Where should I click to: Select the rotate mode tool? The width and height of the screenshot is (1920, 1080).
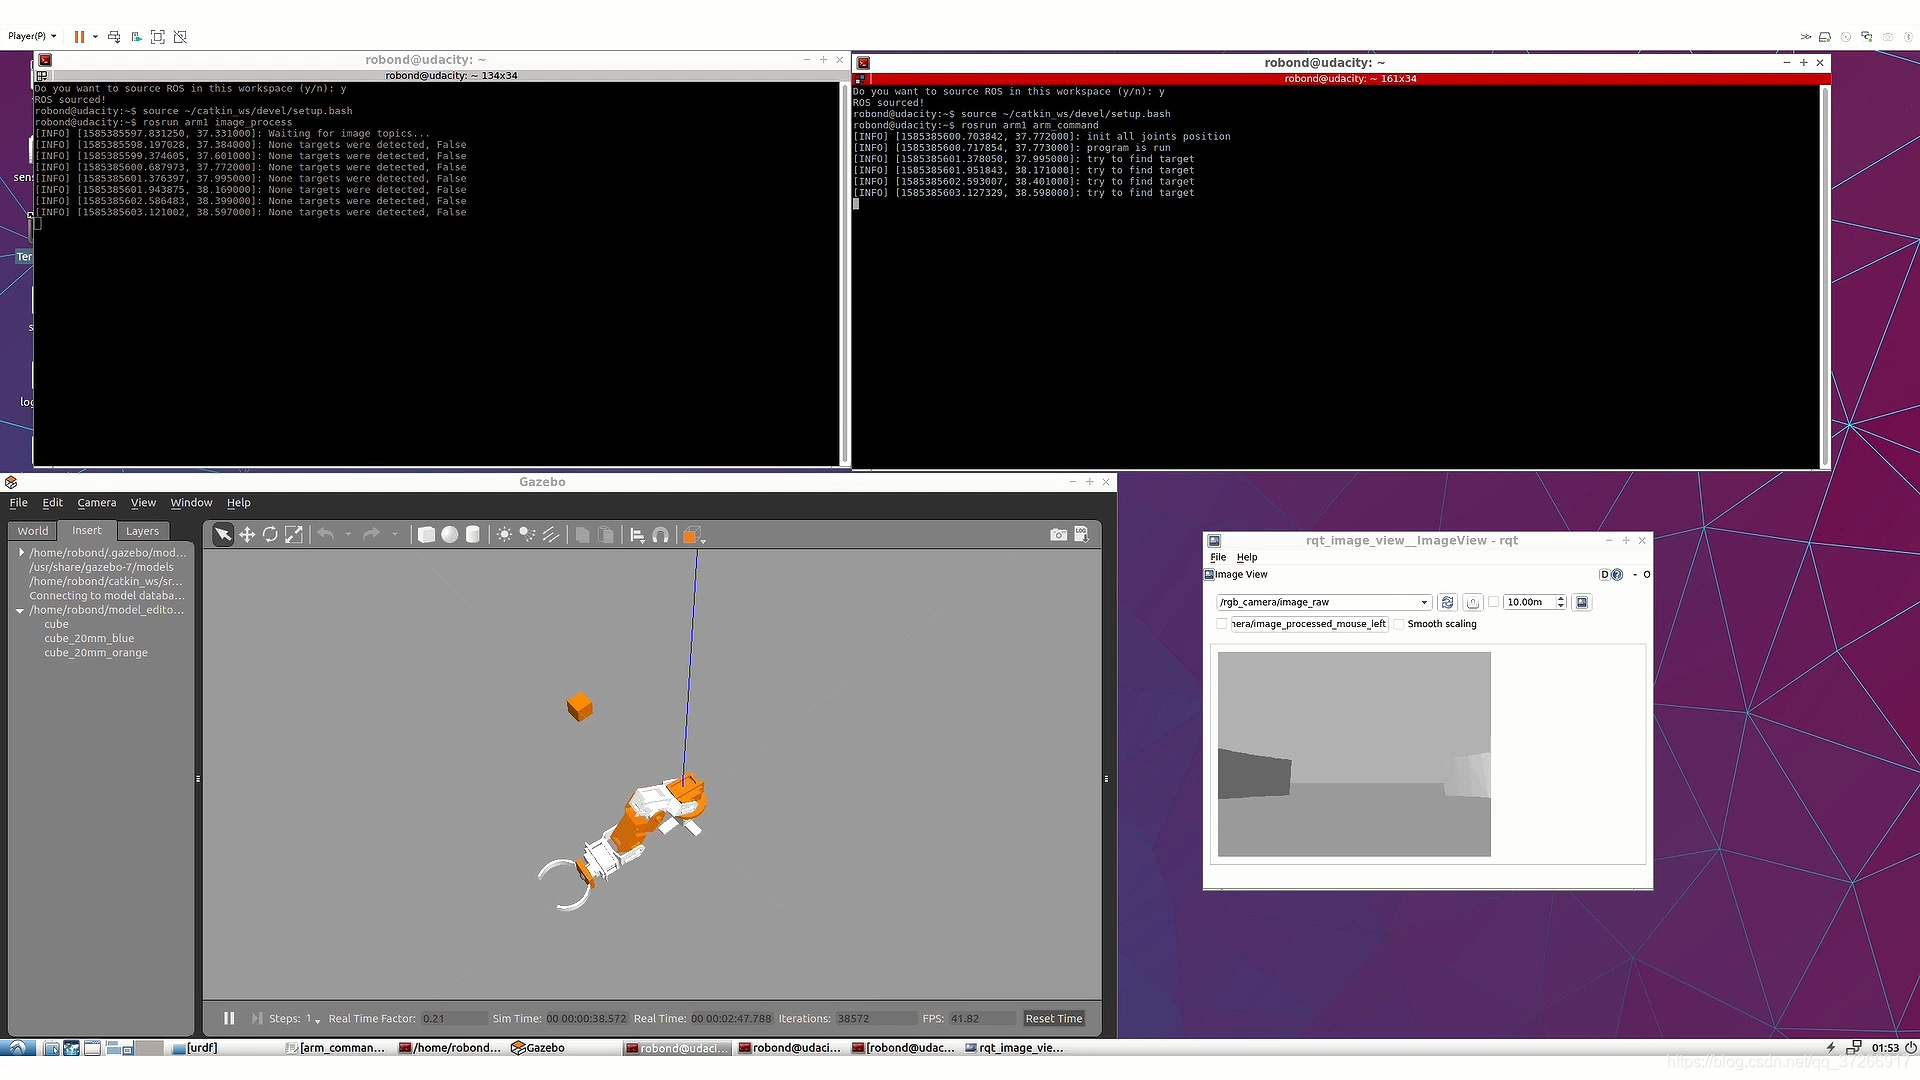click(270, 535)
